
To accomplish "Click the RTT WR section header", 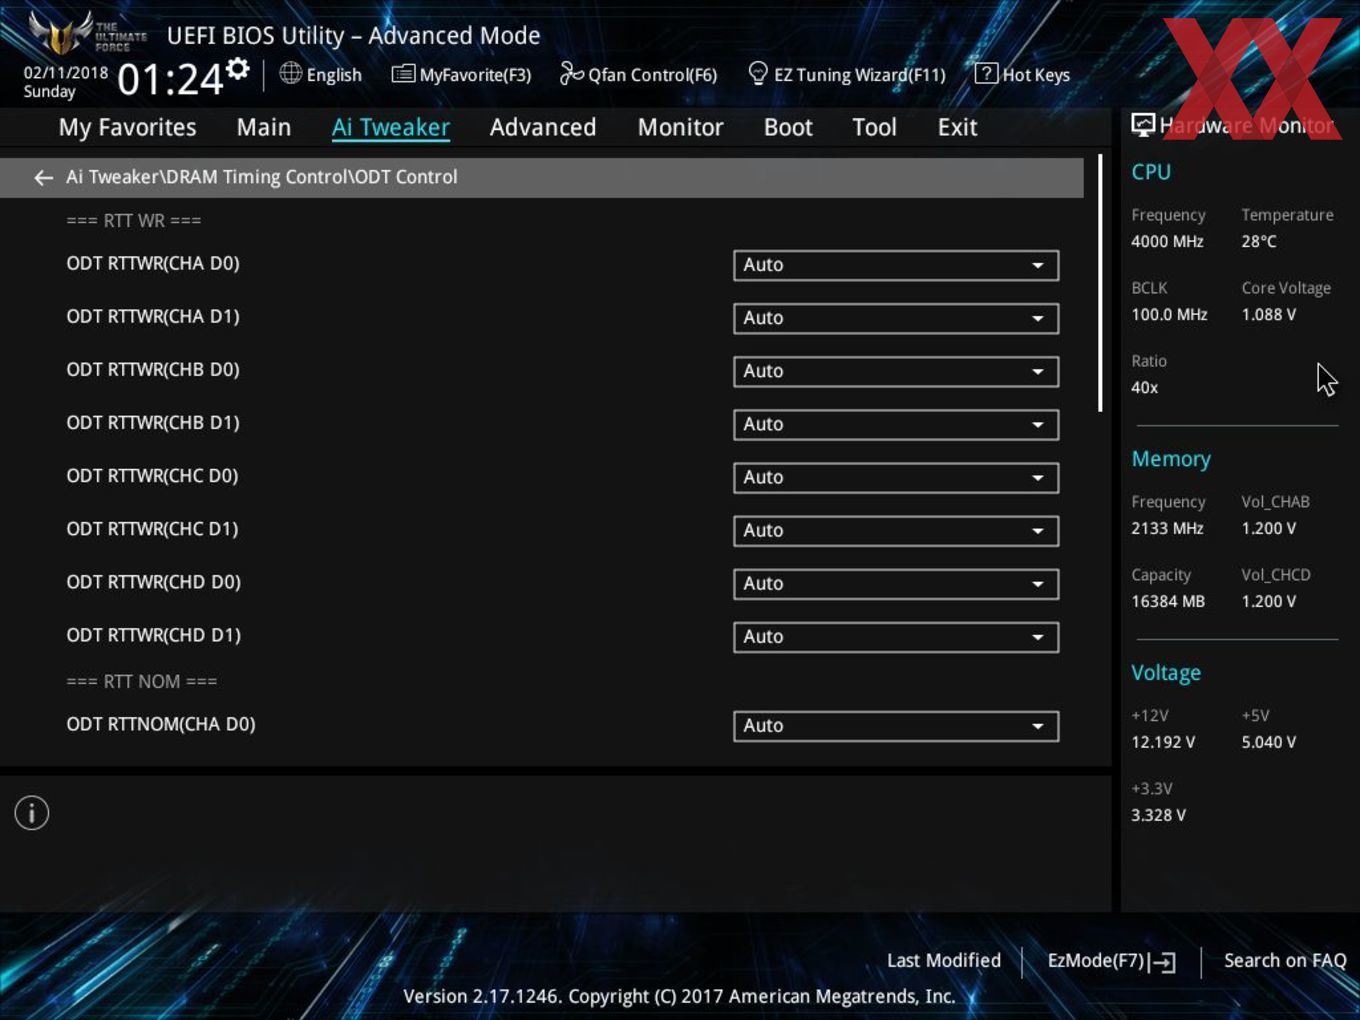I will point(134,220).
